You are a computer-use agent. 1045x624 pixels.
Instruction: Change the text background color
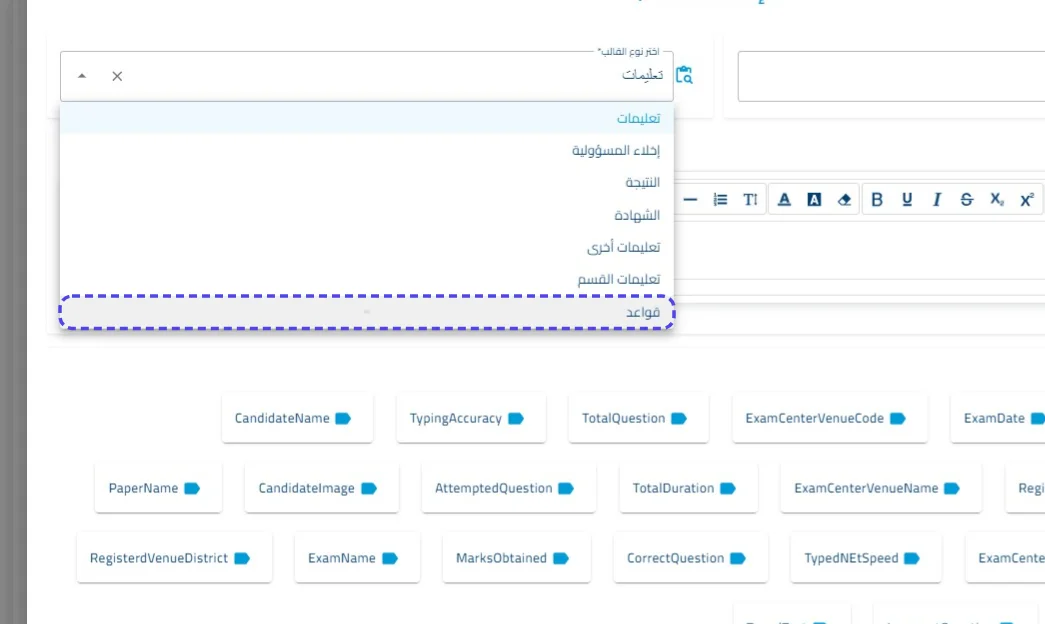point(814,199)
